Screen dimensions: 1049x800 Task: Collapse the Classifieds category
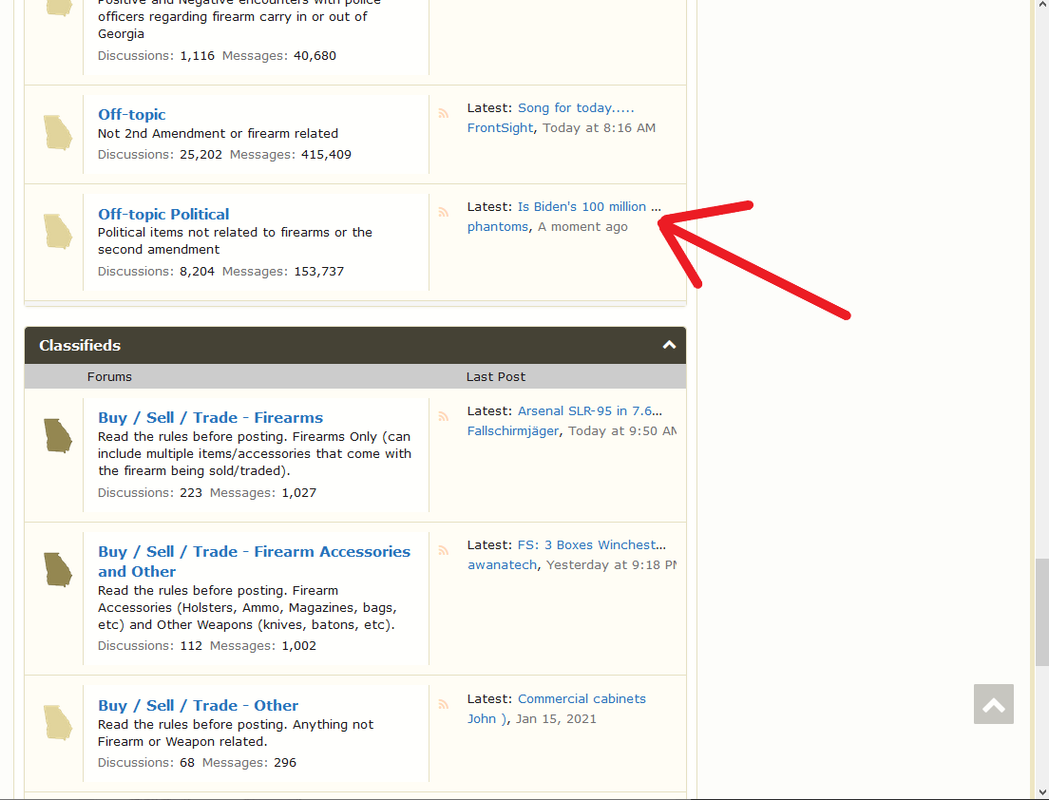[x=669, y=345]
